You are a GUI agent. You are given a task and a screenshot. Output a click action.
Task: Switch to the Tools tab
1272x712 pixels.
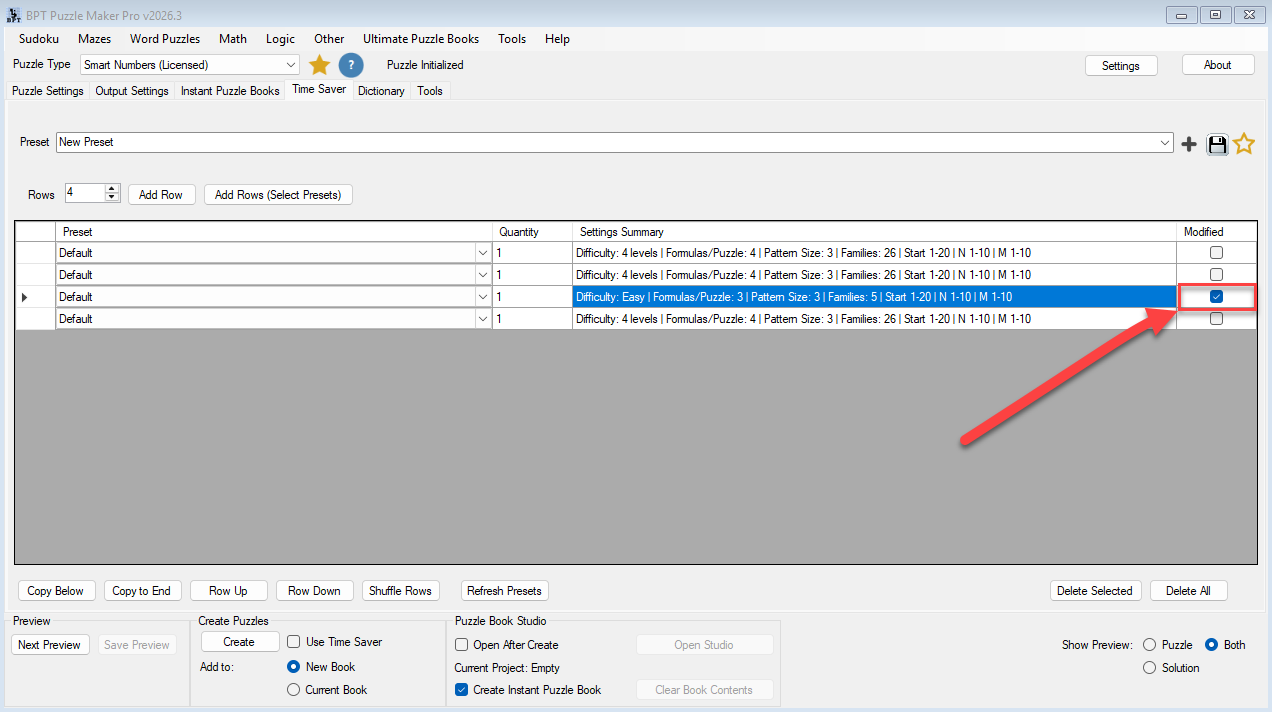(x=430, y=91)
